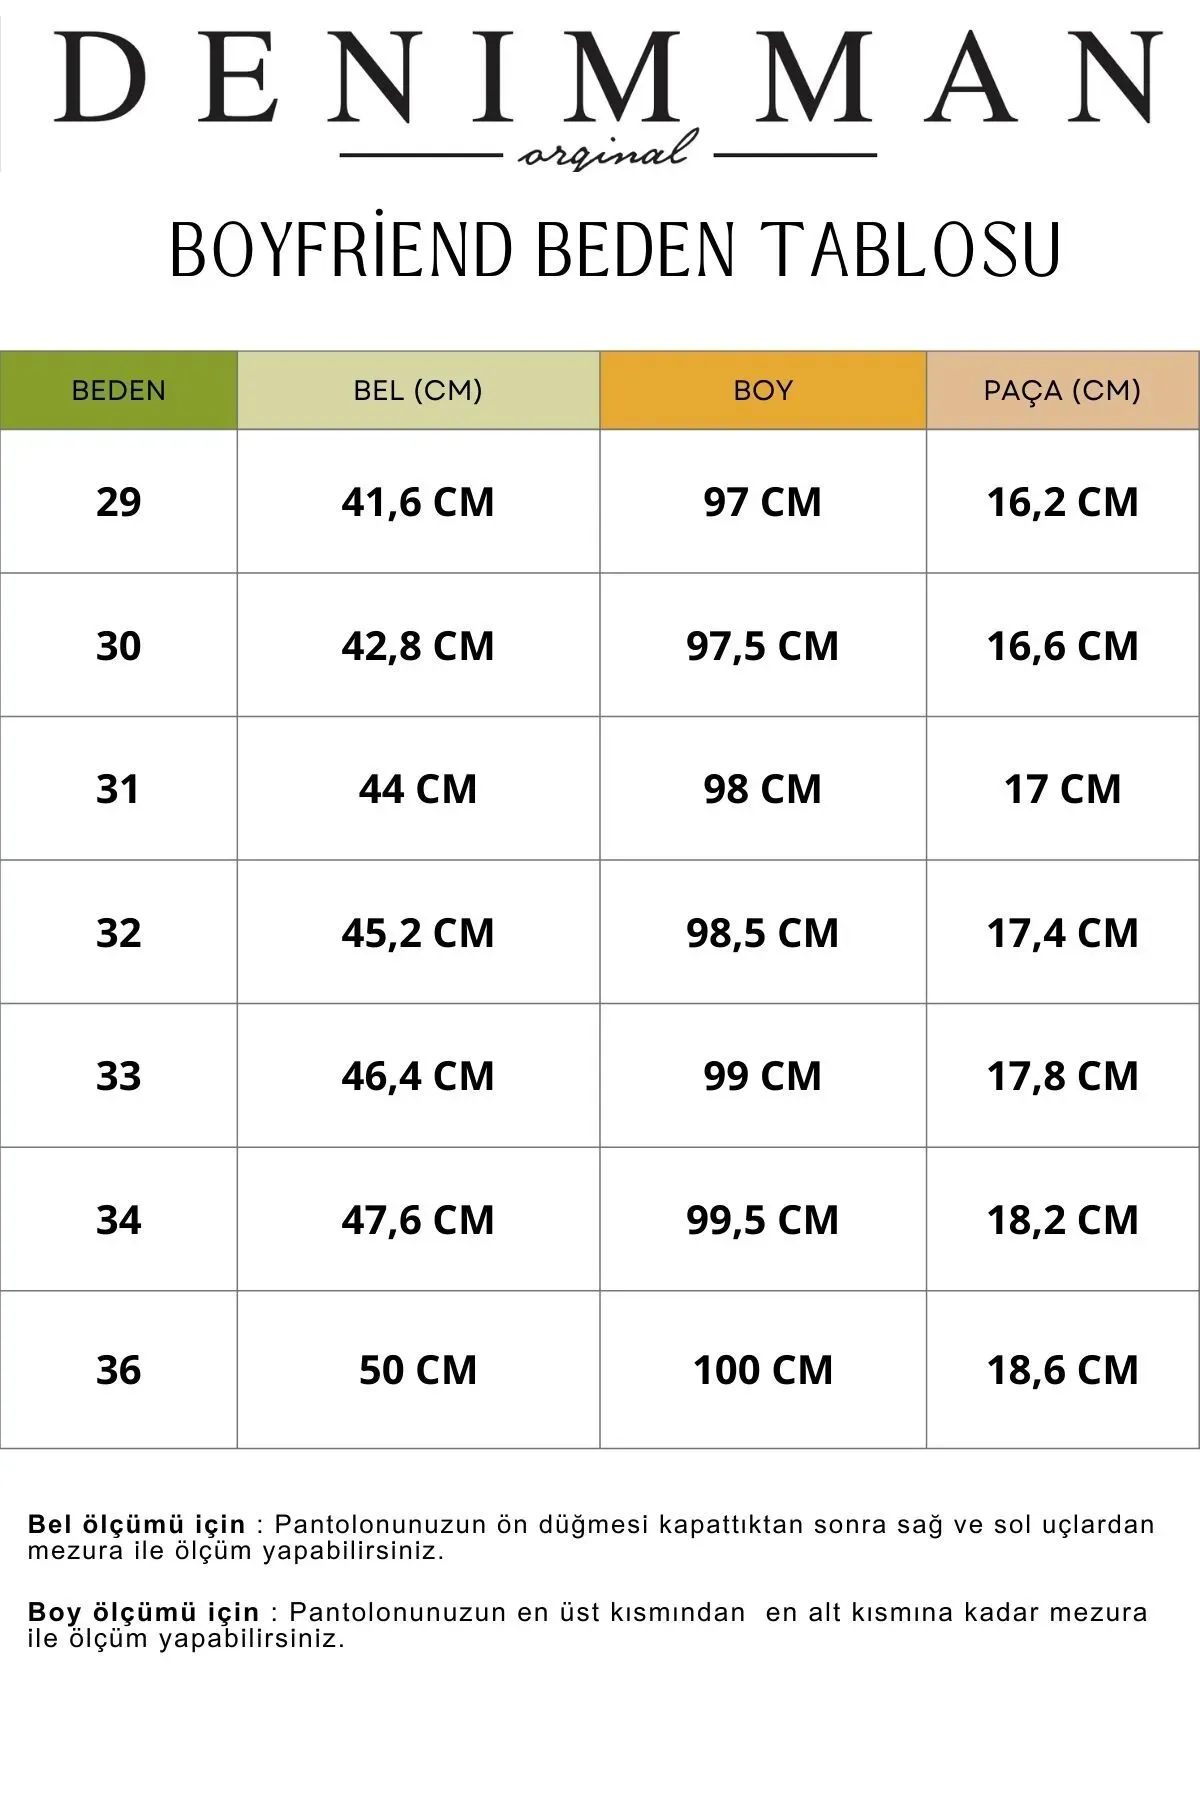Select the BEL (CM) header cell
The image size is (1200, 1800).
coord(418,390)
